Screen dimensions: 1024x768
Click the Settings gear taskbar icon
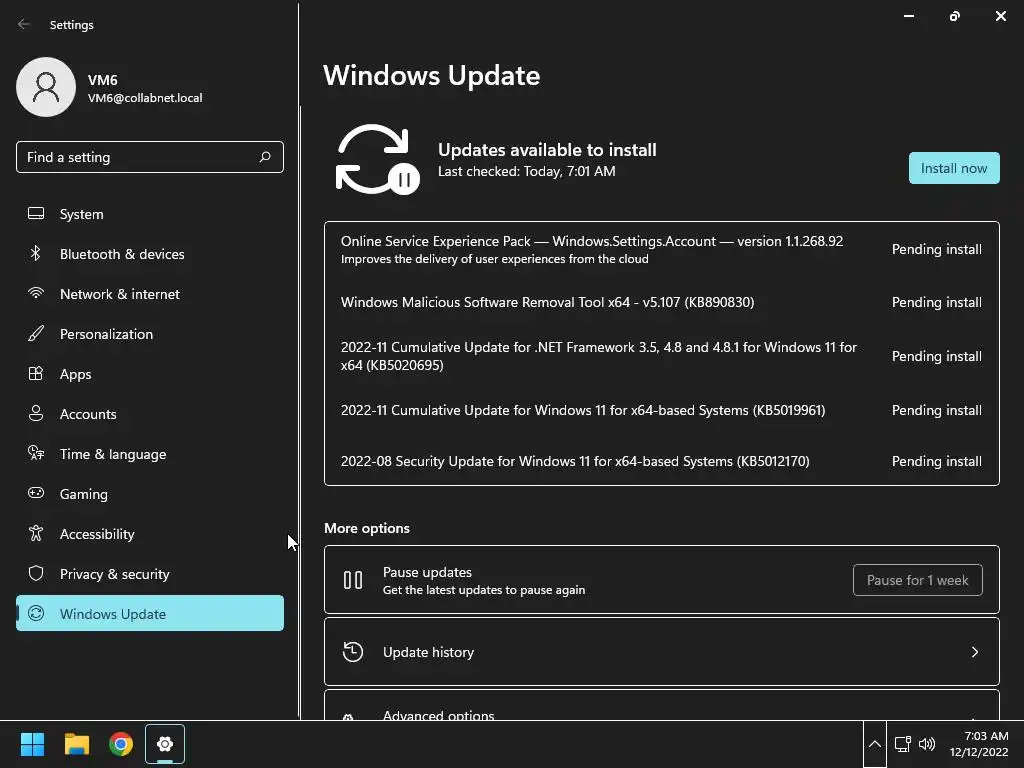pos(165,744)
